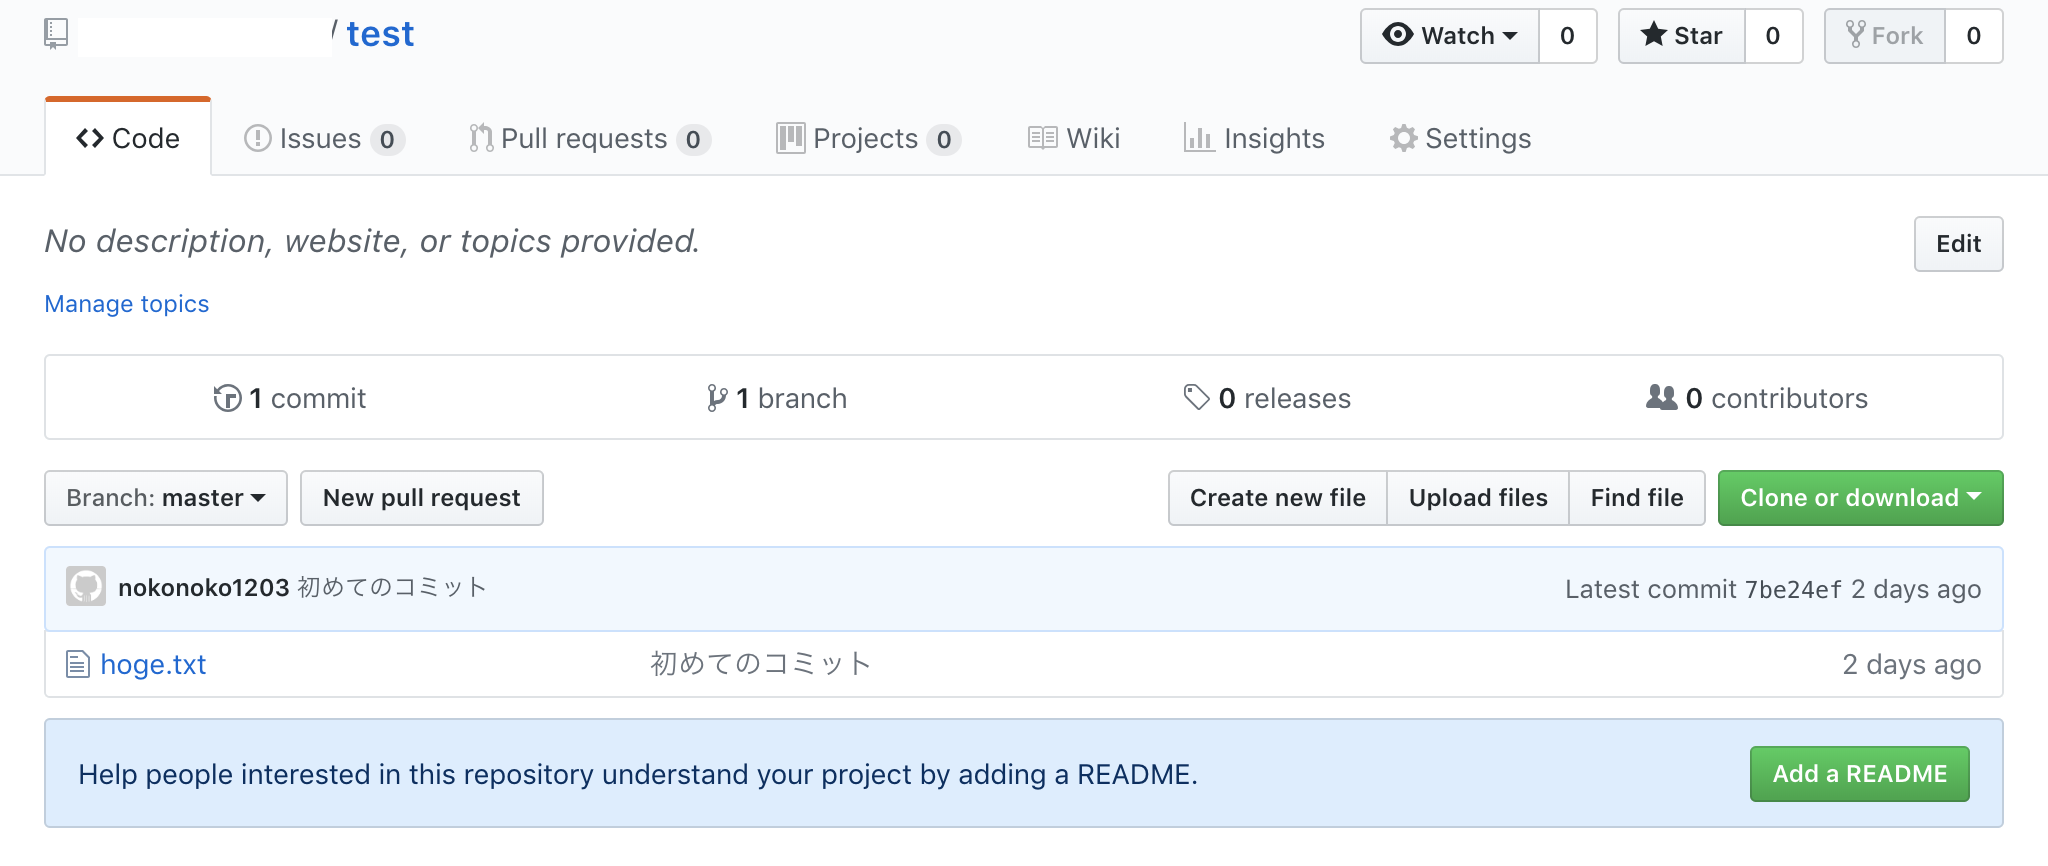View the 0 contributors page
The width and height of the screenshot is (2048, 866).
pyautogui.click(x=1757, y=398)
